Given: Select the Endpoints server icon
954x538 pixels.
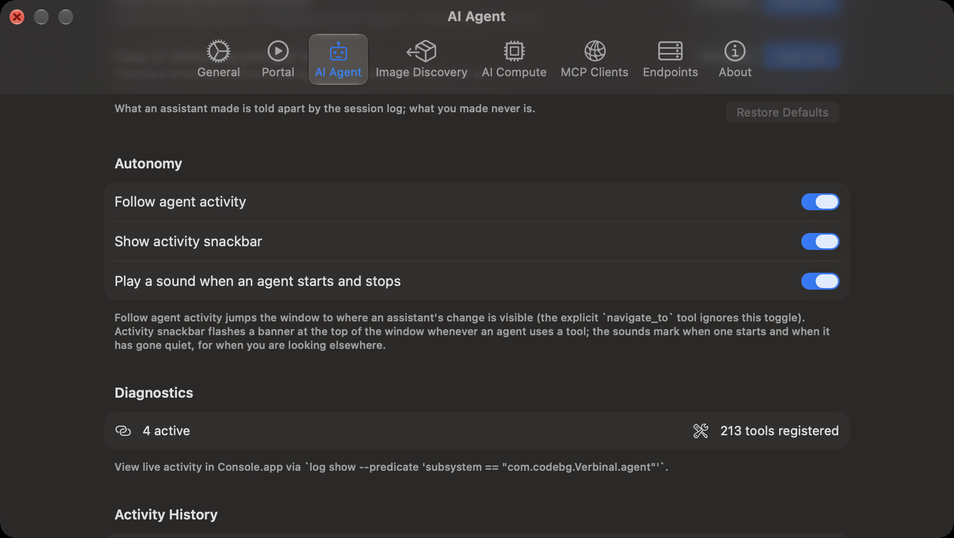Looking at the screenshot, I should coord(670,51).
